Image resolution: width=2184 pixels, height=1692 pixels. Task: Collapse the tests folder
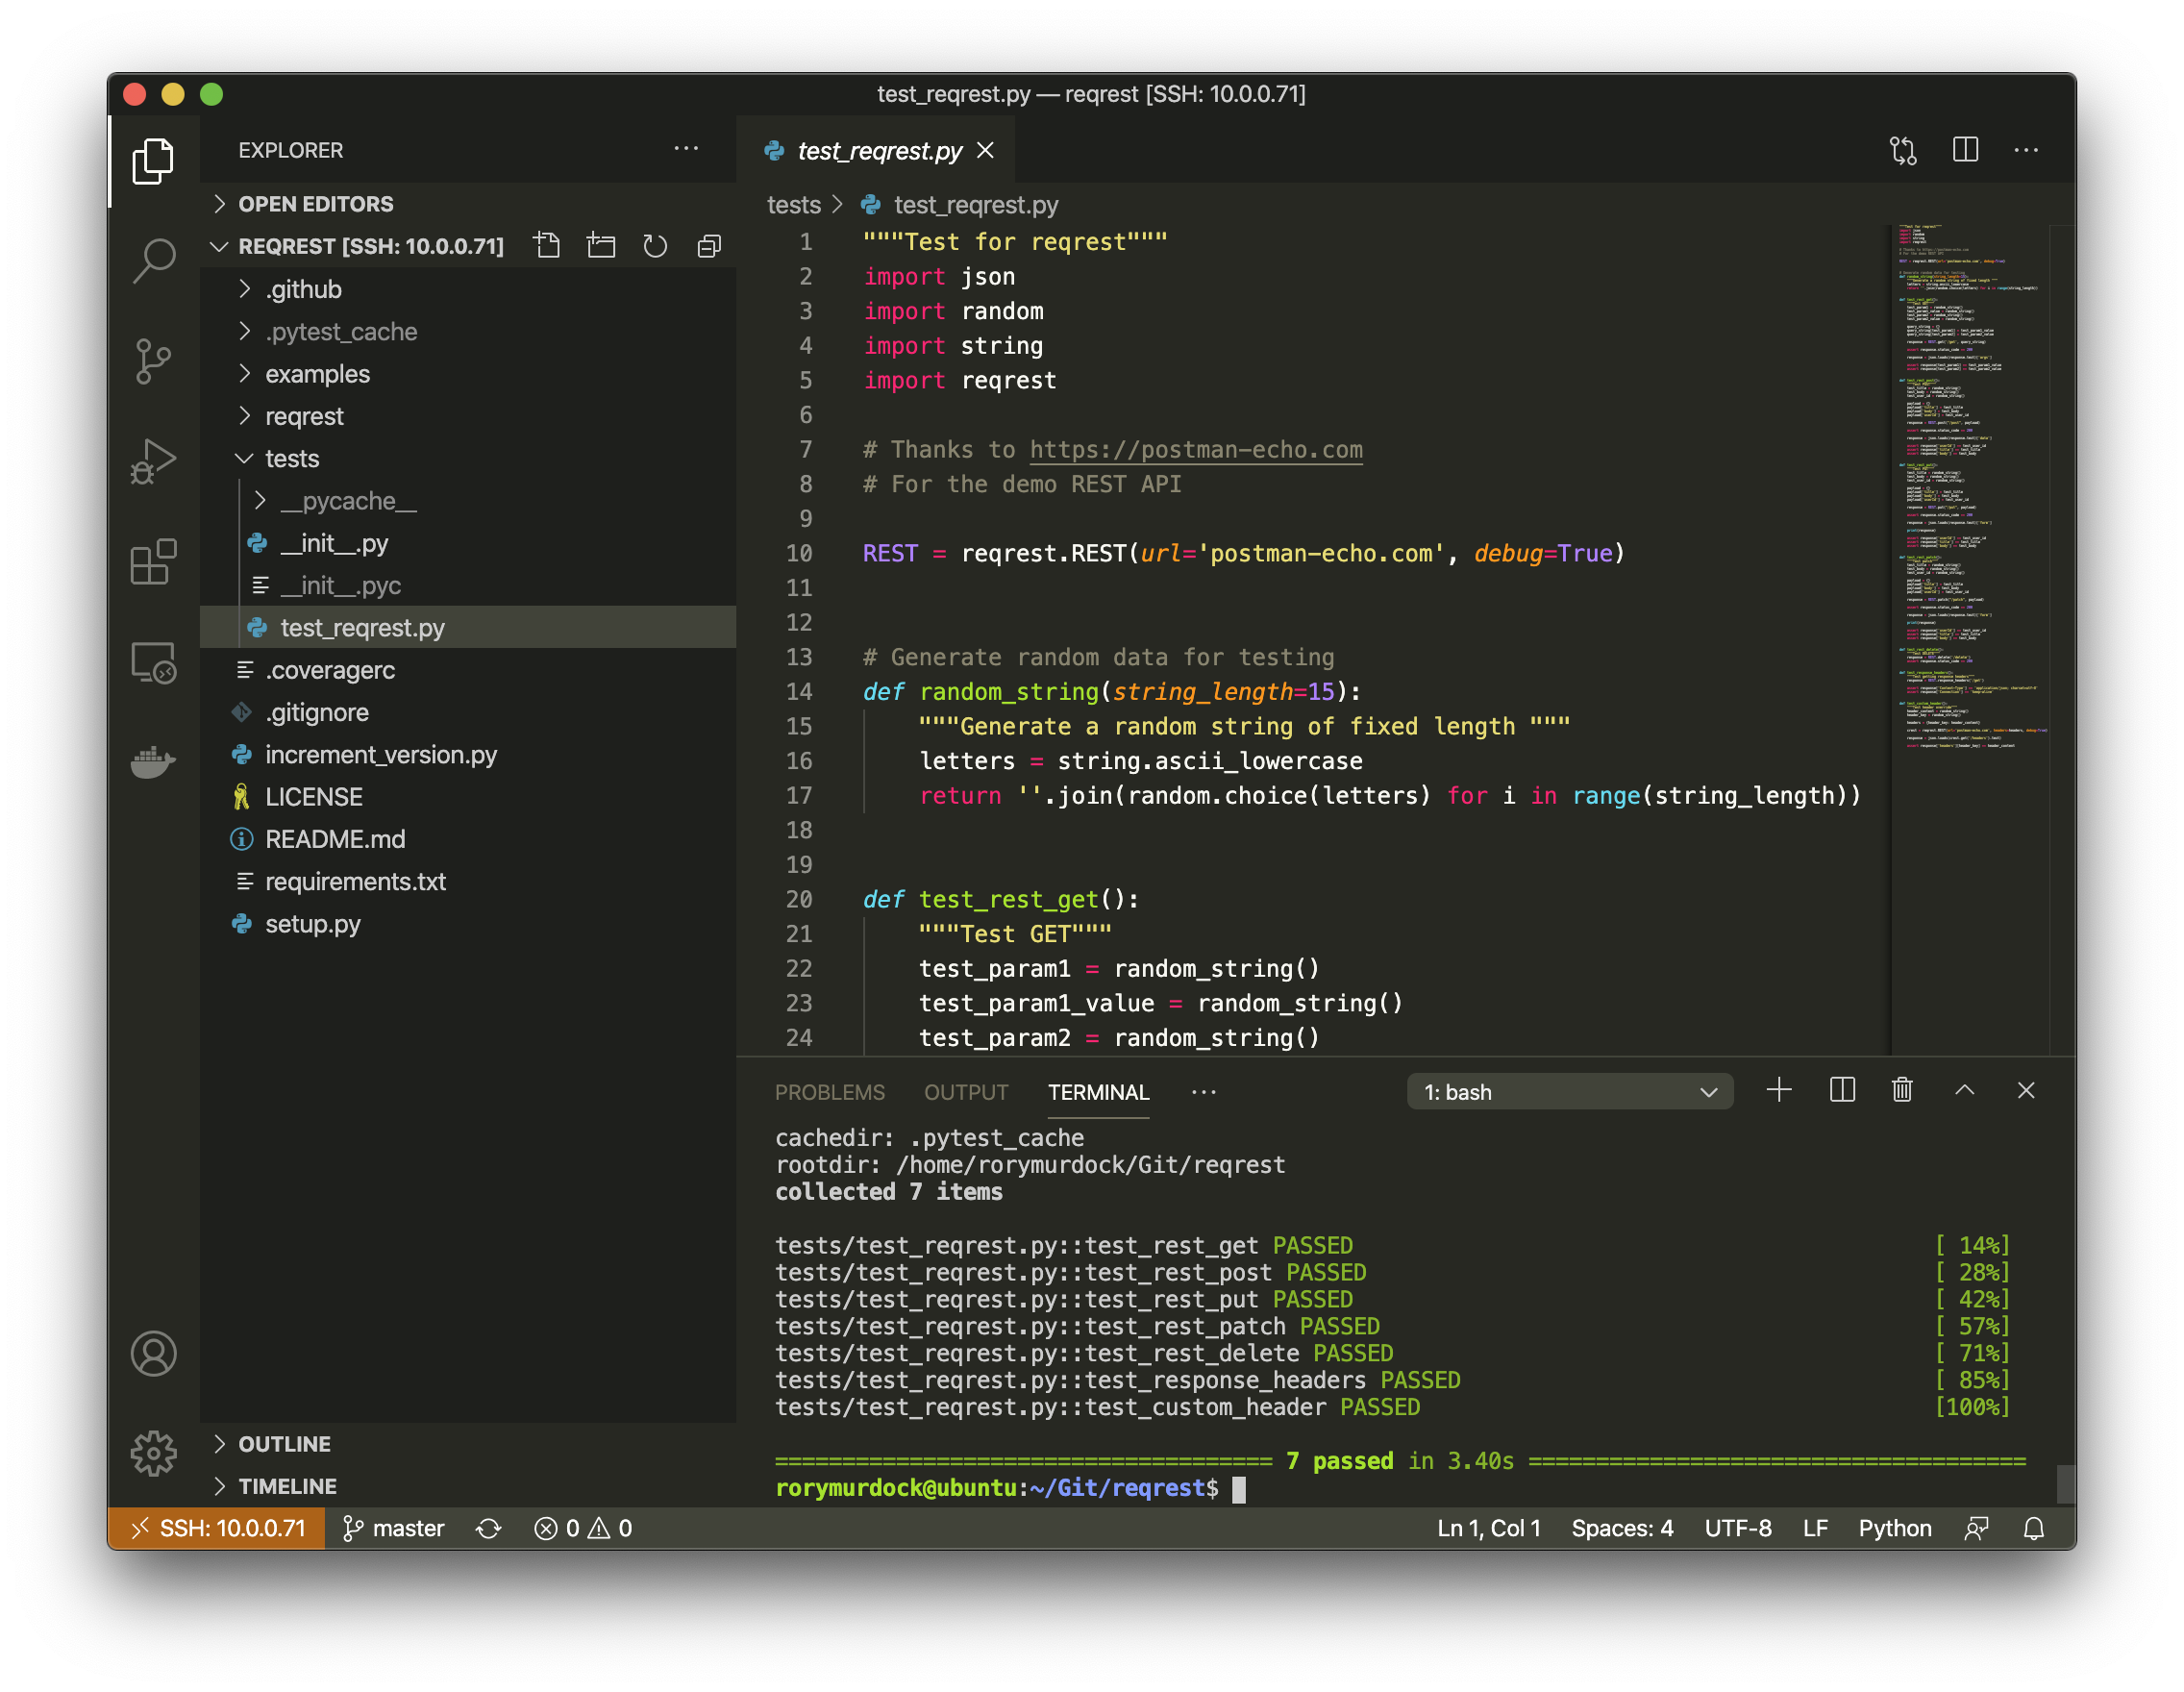pos(468,458)
